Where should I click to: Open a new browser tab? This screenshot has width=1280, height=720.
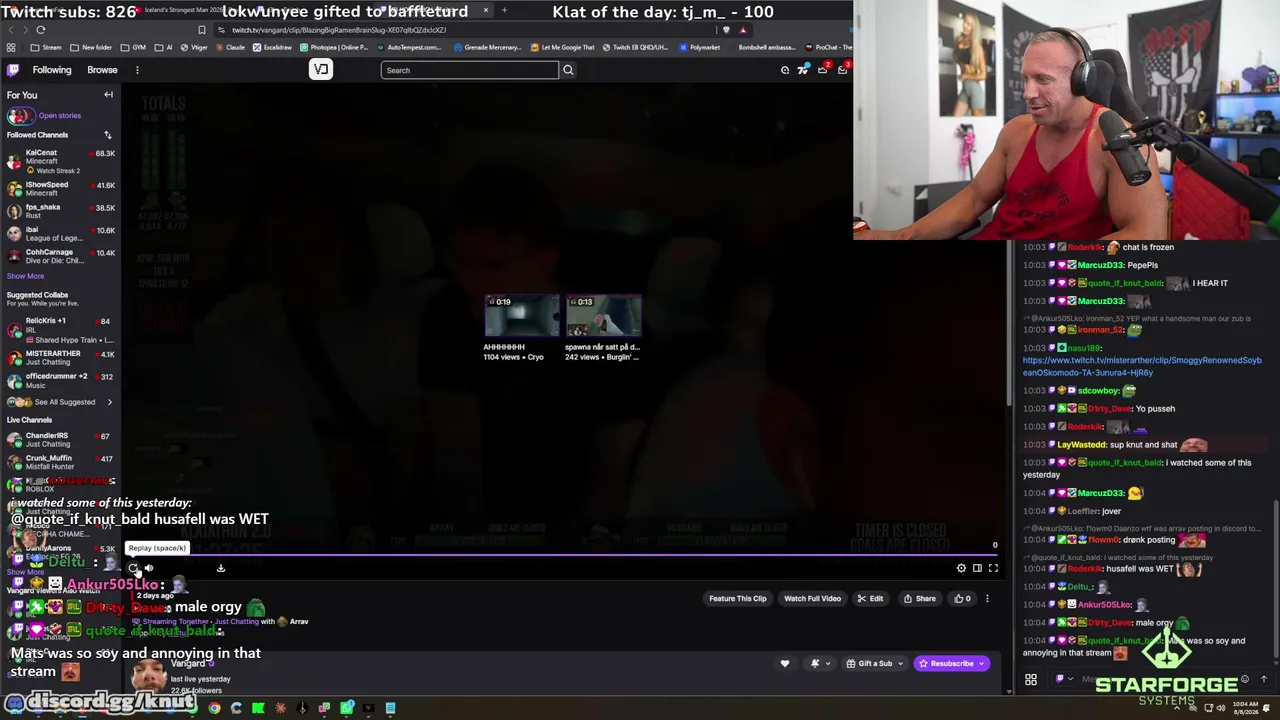(504, 11)
